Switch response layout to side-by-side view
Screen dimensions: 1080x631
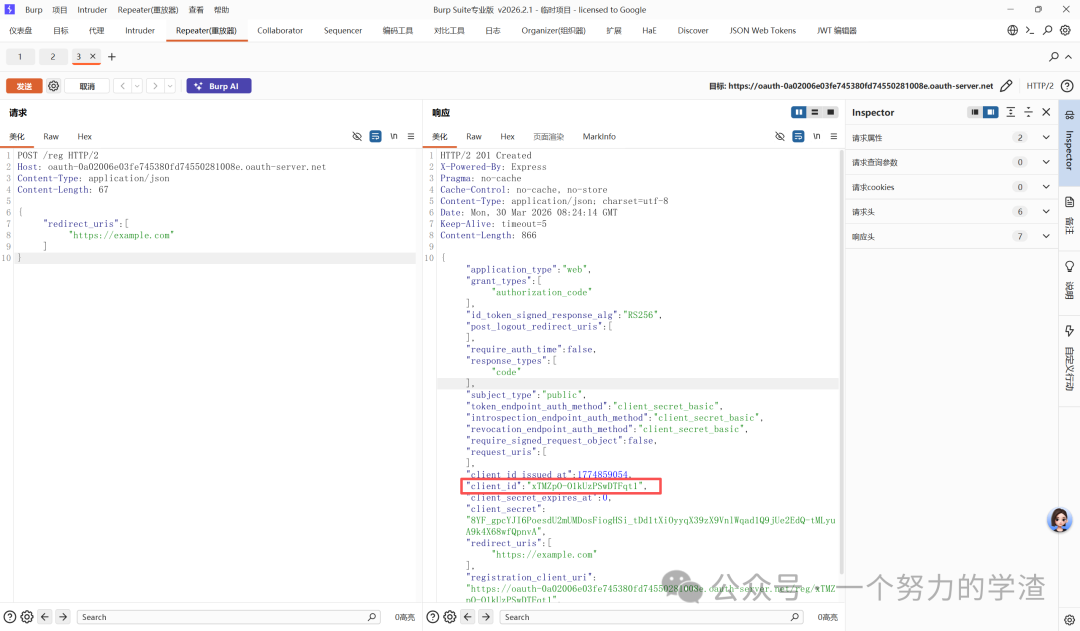click(x=799, y=112)
